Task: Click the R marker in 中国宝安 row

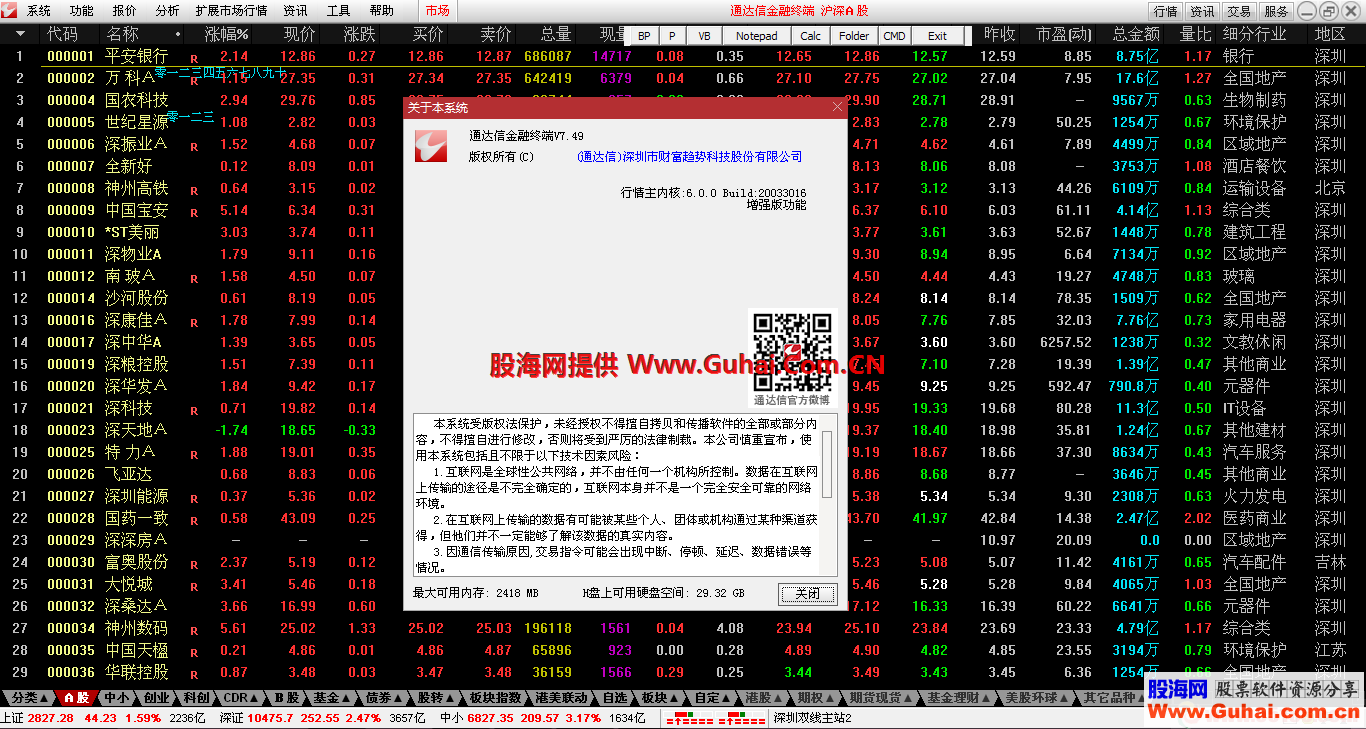Action: [x=194, y=213]
